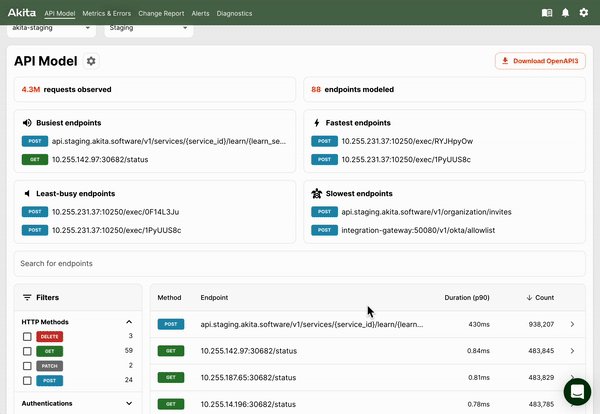Toggle the DELETE method checkbox

tap(27, 337)
